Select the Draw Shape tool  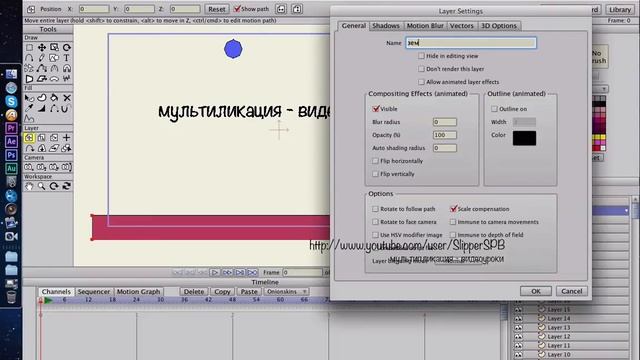coord(54,58)
